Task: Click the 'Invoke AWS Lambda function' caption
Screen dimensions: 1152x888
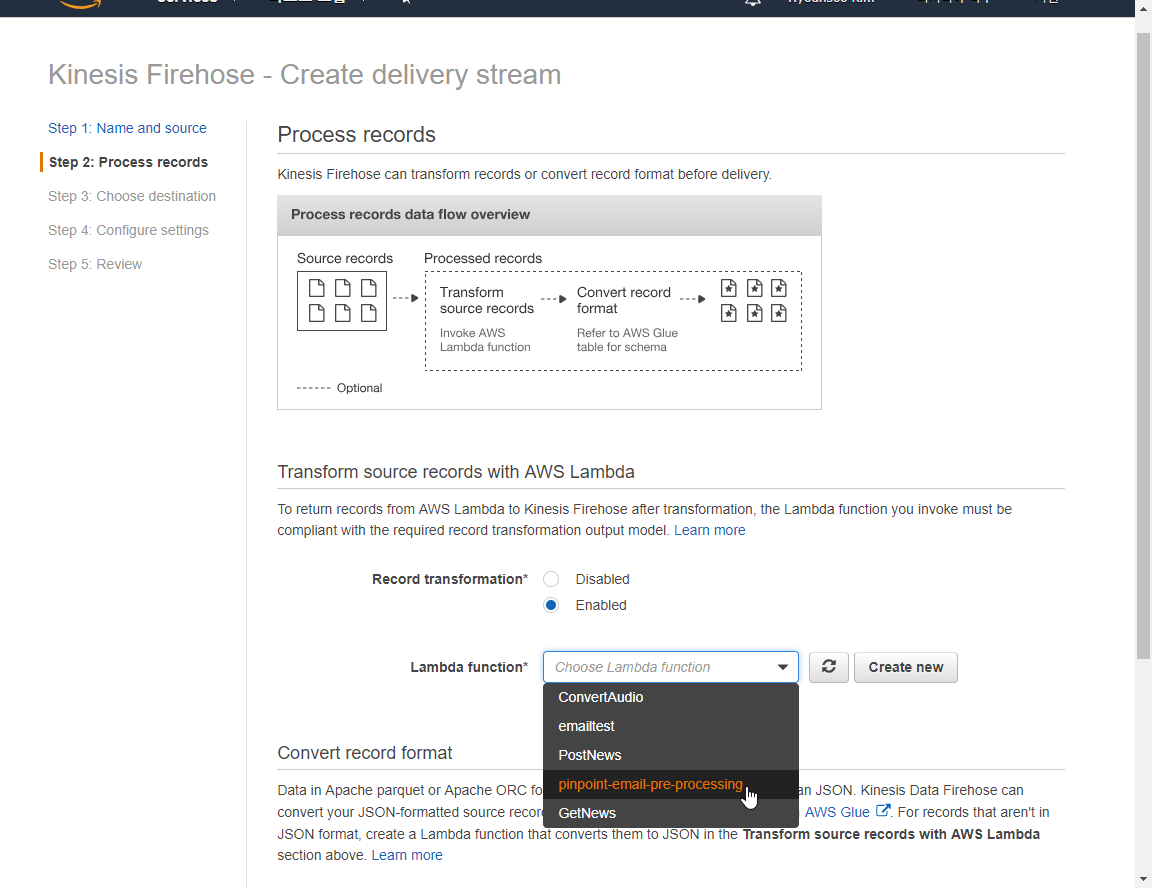Action: tap(485, 340)
